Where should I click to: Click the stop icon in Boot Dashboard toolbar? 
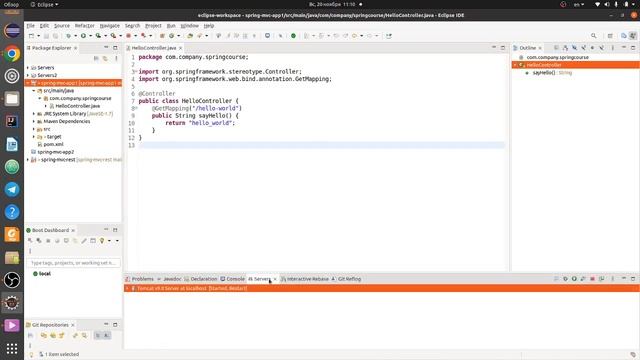pyautogui.click(x=48, y=241)
